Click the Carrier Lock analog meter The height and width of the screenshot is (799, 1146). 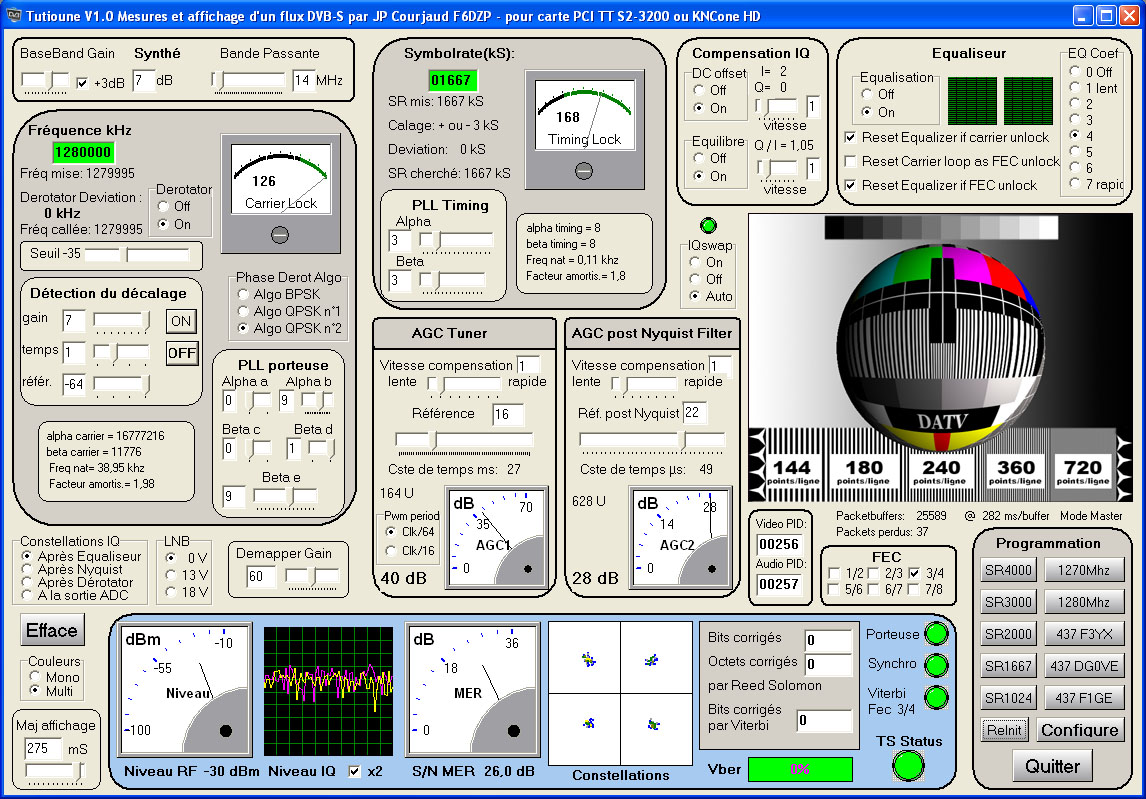point(280,180)
